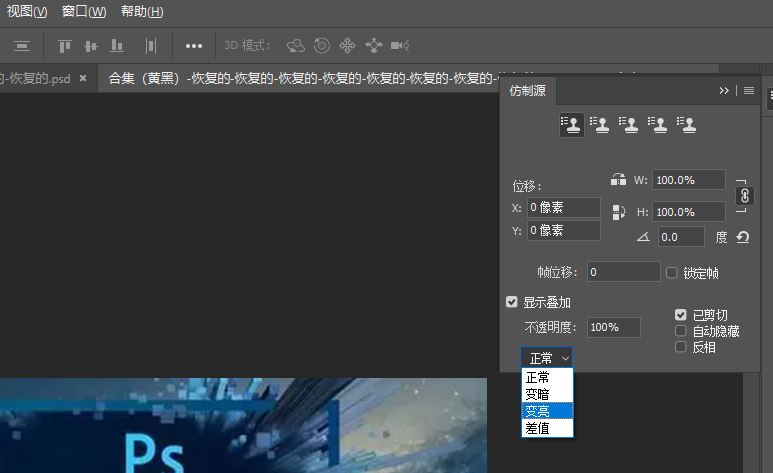The image size is (773, 473).
Task: Open the 视图(V) menu
Action: [27, 11]
